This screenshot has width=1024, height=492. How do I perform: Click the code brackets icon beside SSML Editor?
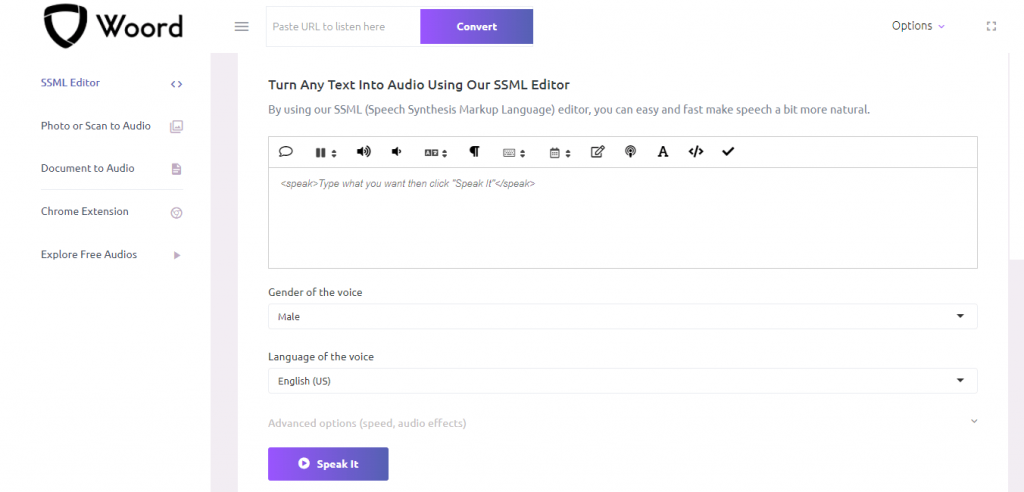pyautogui.click(x=176, y=84)
